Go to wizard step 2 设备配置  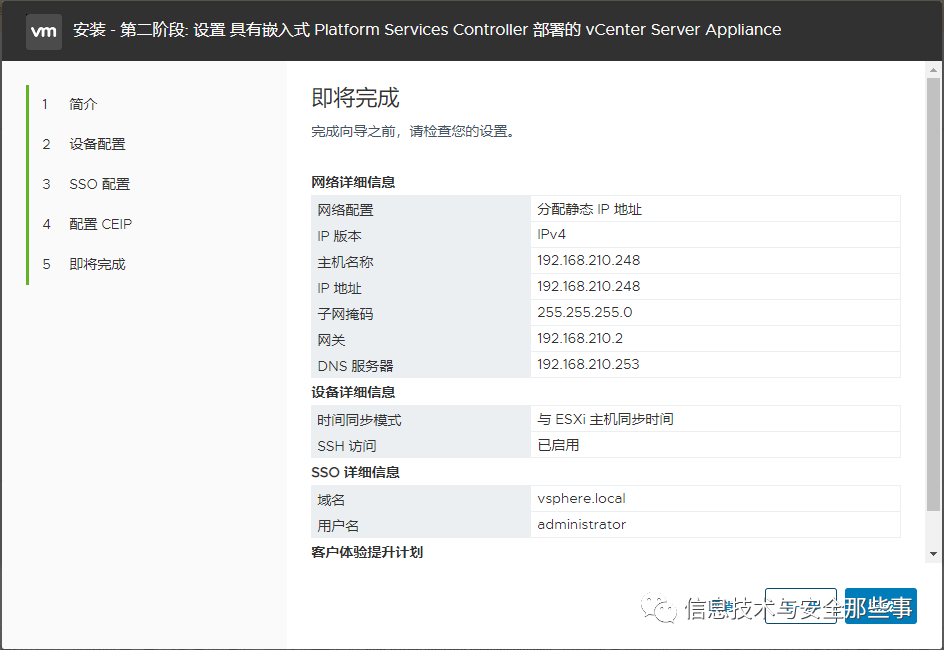tap(97, 144)
